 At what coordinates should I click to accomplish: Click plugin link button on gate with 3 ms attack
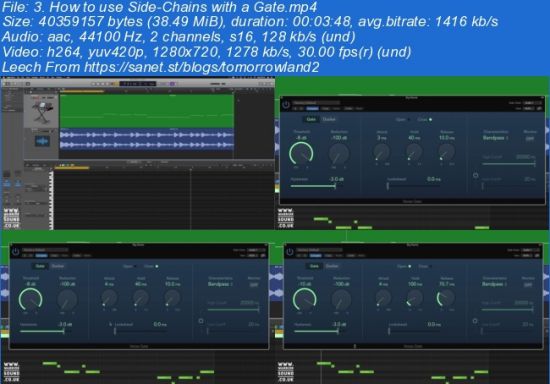[x=539, y=109]
